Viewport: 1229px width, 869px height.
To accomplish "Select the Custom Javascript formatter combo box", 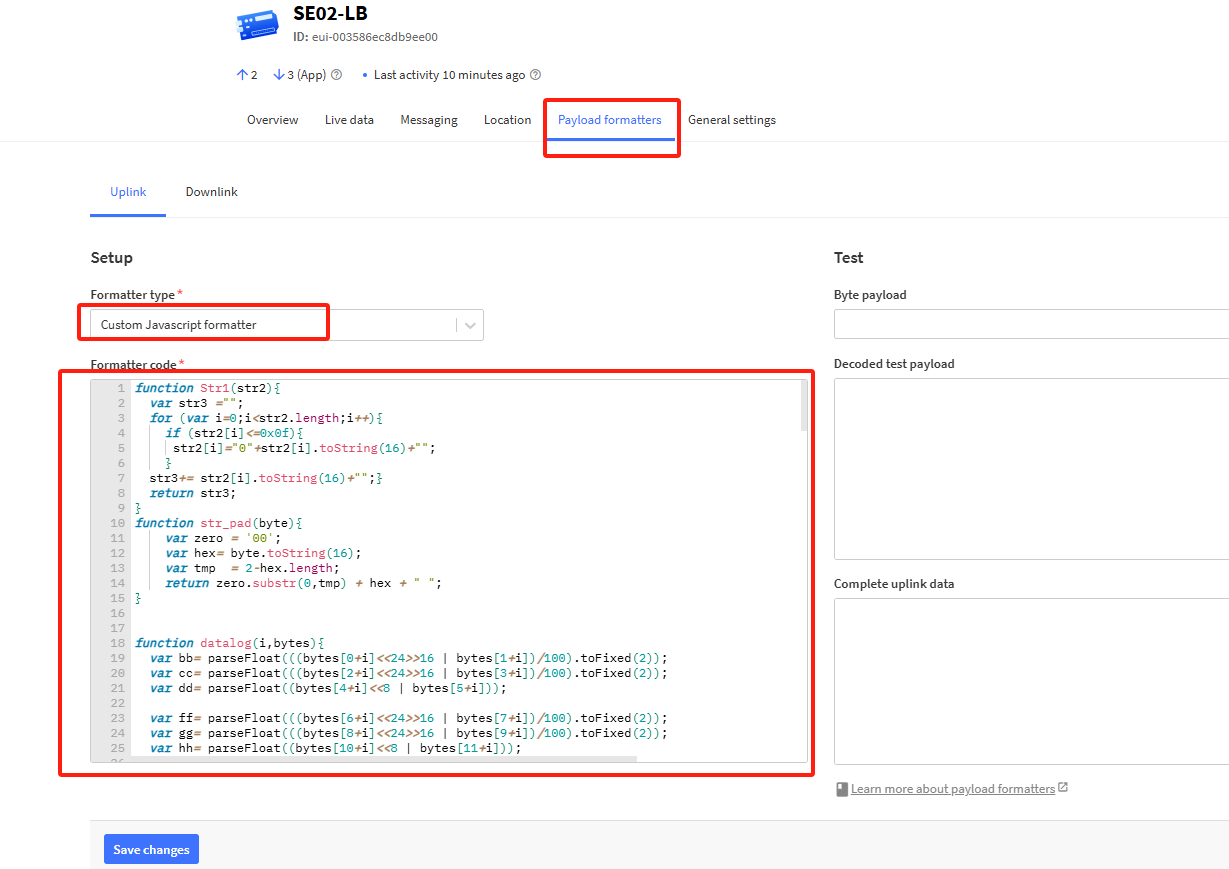I will 287,325.
